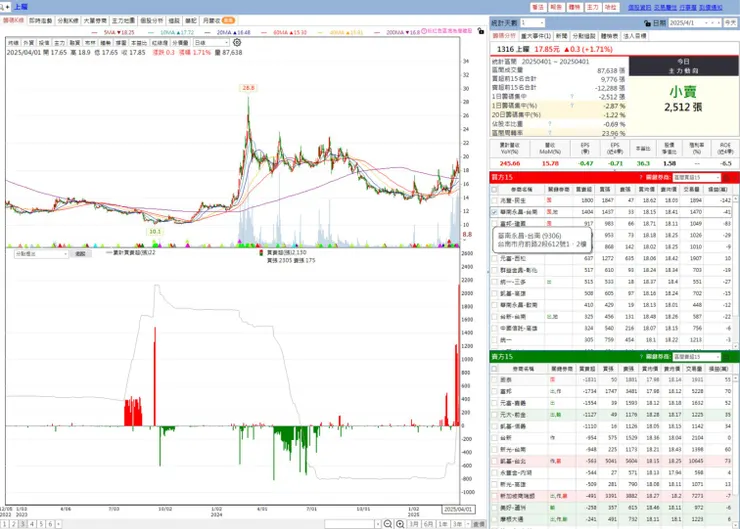Open the dropdown in the 賣方15 header
This screenshot has width=740, height=529.
(697, 357)
